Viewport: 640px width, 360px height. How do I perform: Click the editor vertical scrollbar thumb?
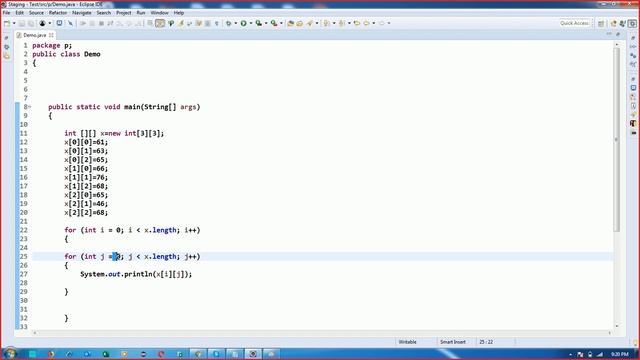(x=616, y=140)
